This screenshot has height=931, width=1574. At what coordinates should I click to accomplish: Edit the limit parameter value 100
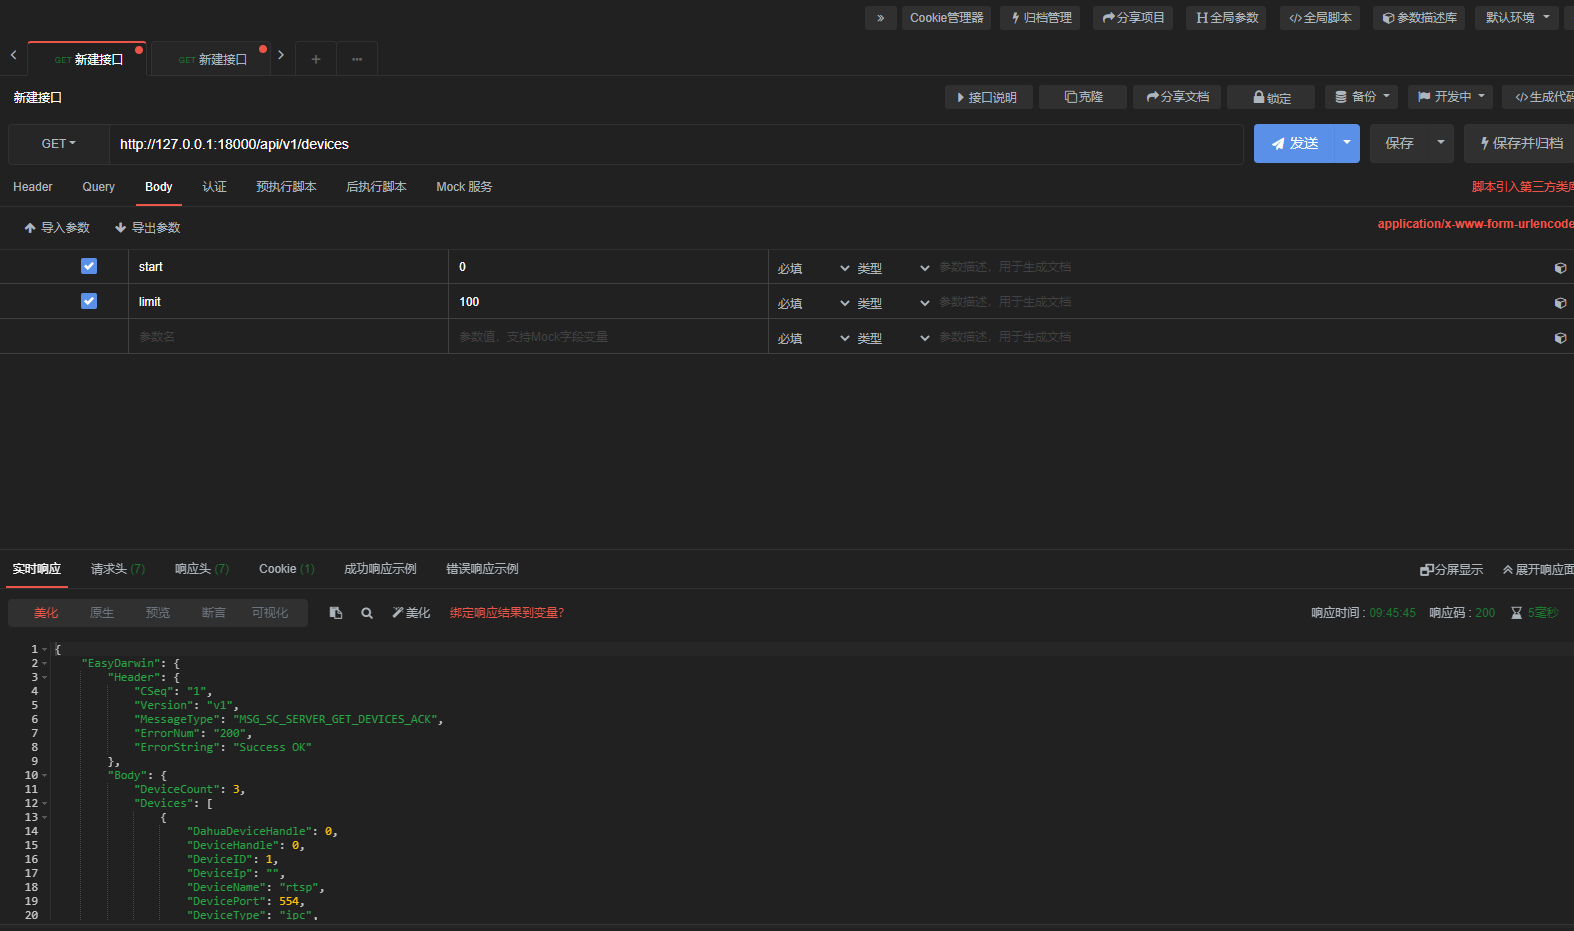click(608, 302)
